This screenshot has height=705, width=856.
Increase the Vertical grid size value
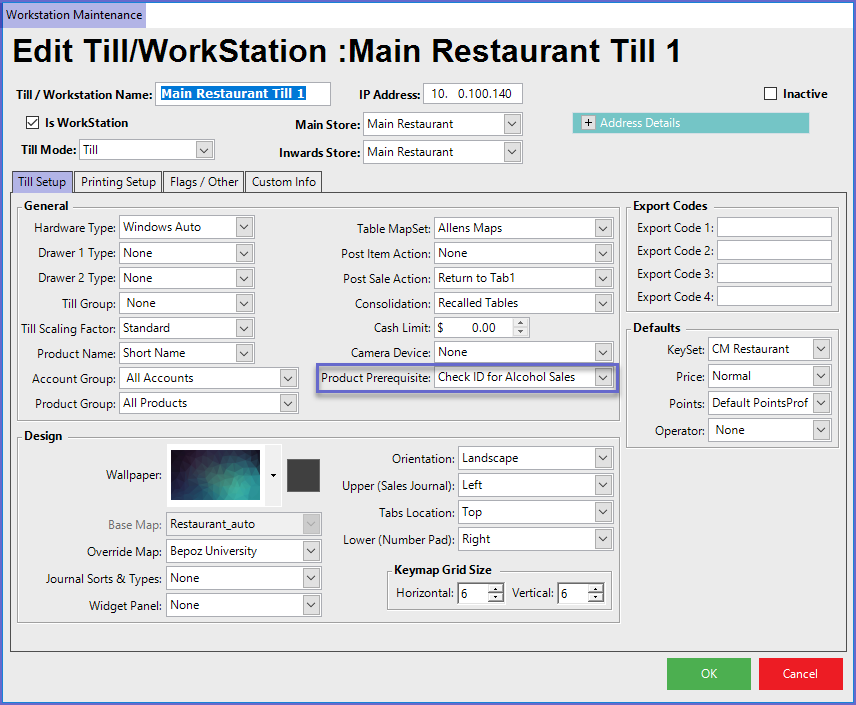[x=596, y=589]
